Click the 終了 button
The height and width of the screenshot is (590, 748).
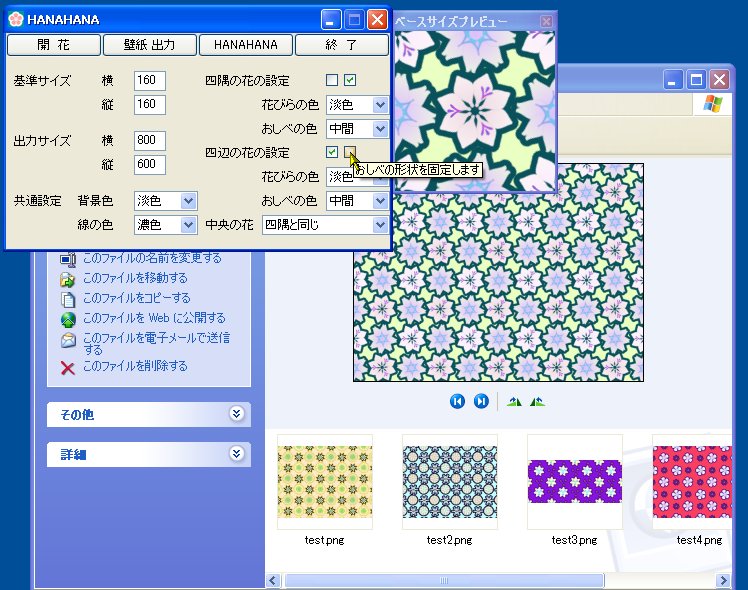[342, 45]
